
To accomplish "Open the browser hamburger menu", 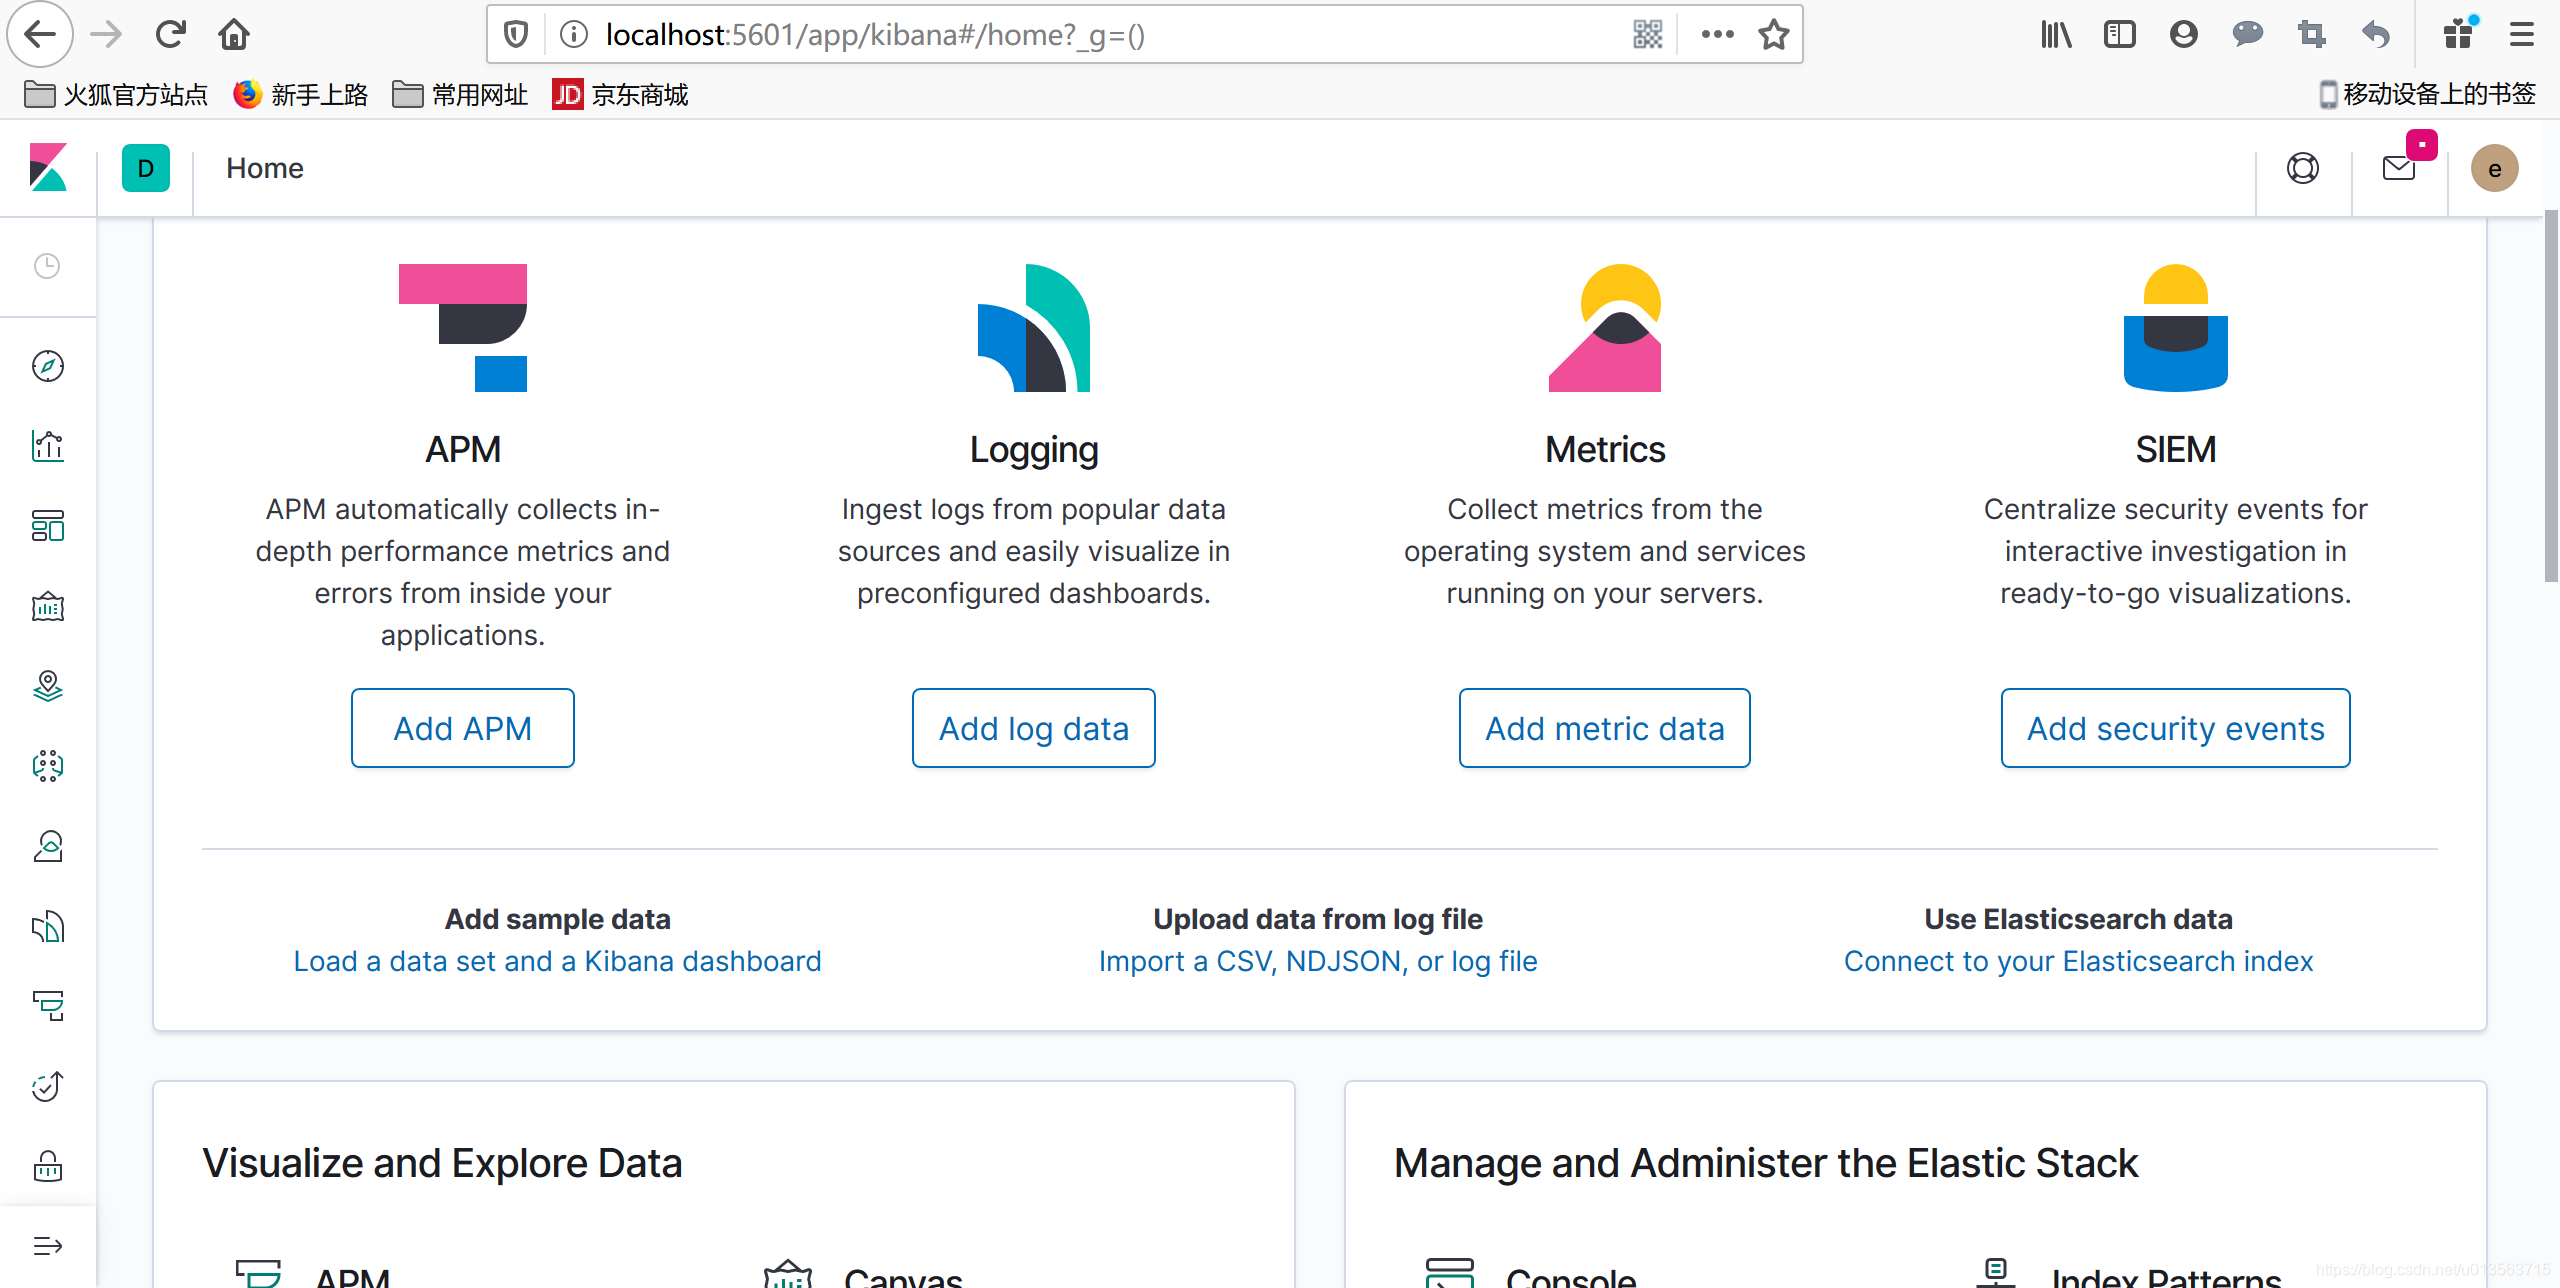I will coord(2522,35).
